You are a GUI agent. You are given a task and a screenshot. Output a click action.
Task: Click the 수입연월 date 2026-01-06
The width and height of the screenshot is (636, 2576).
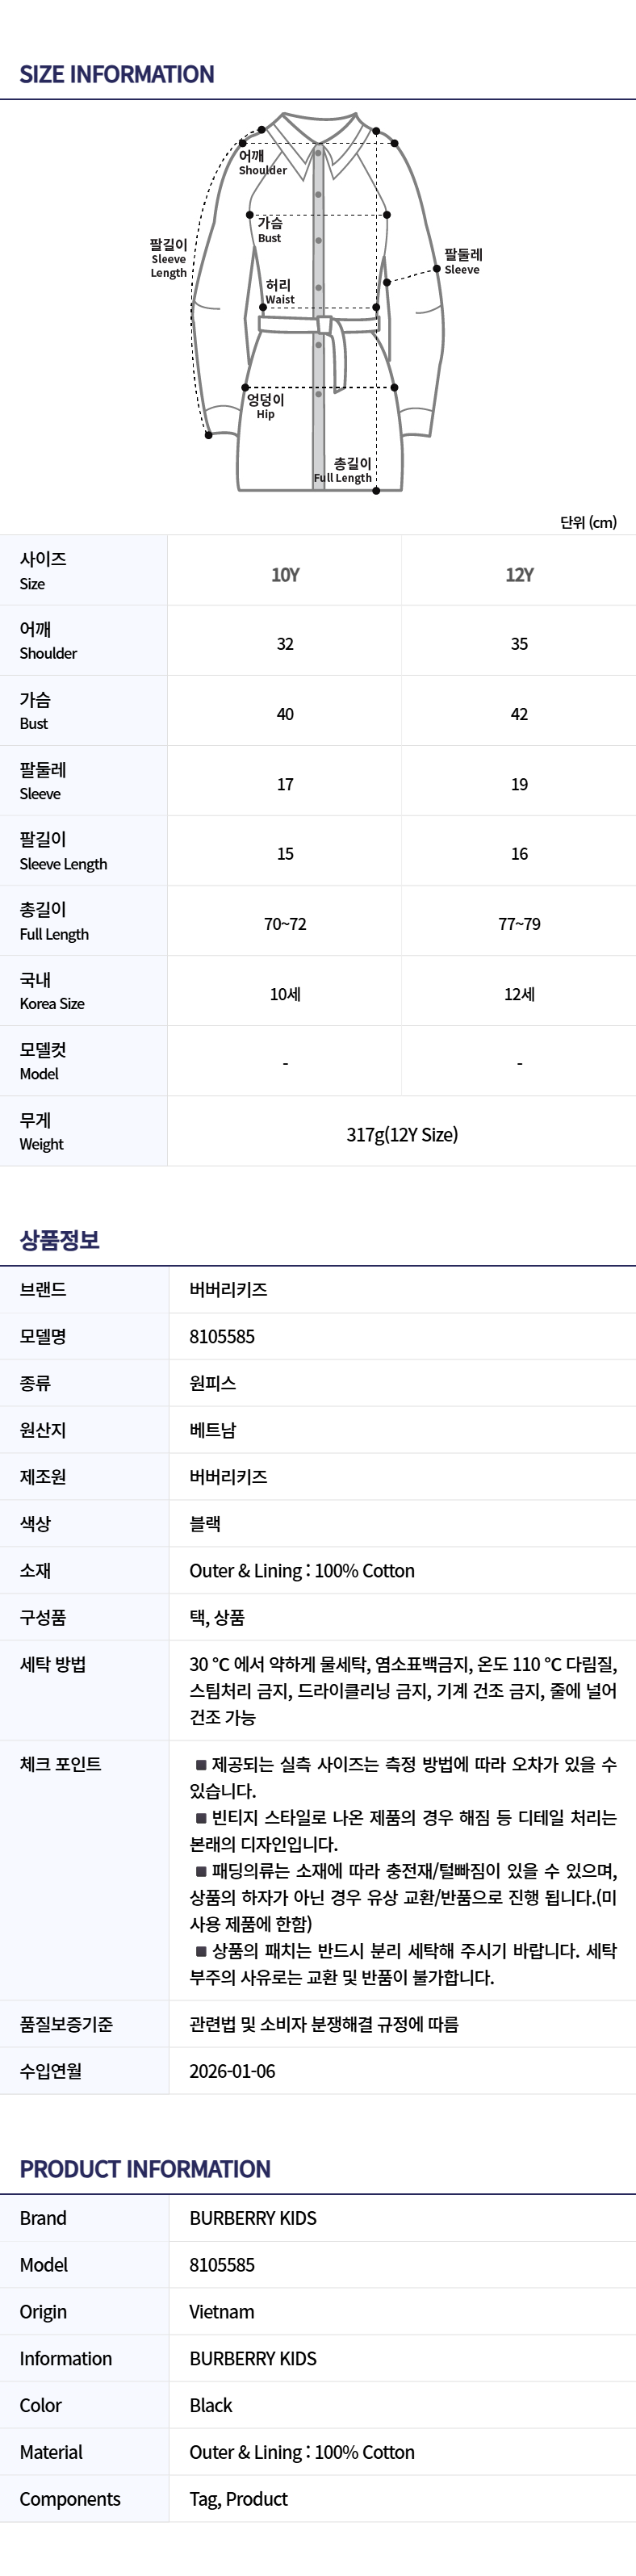(232, 2071)
